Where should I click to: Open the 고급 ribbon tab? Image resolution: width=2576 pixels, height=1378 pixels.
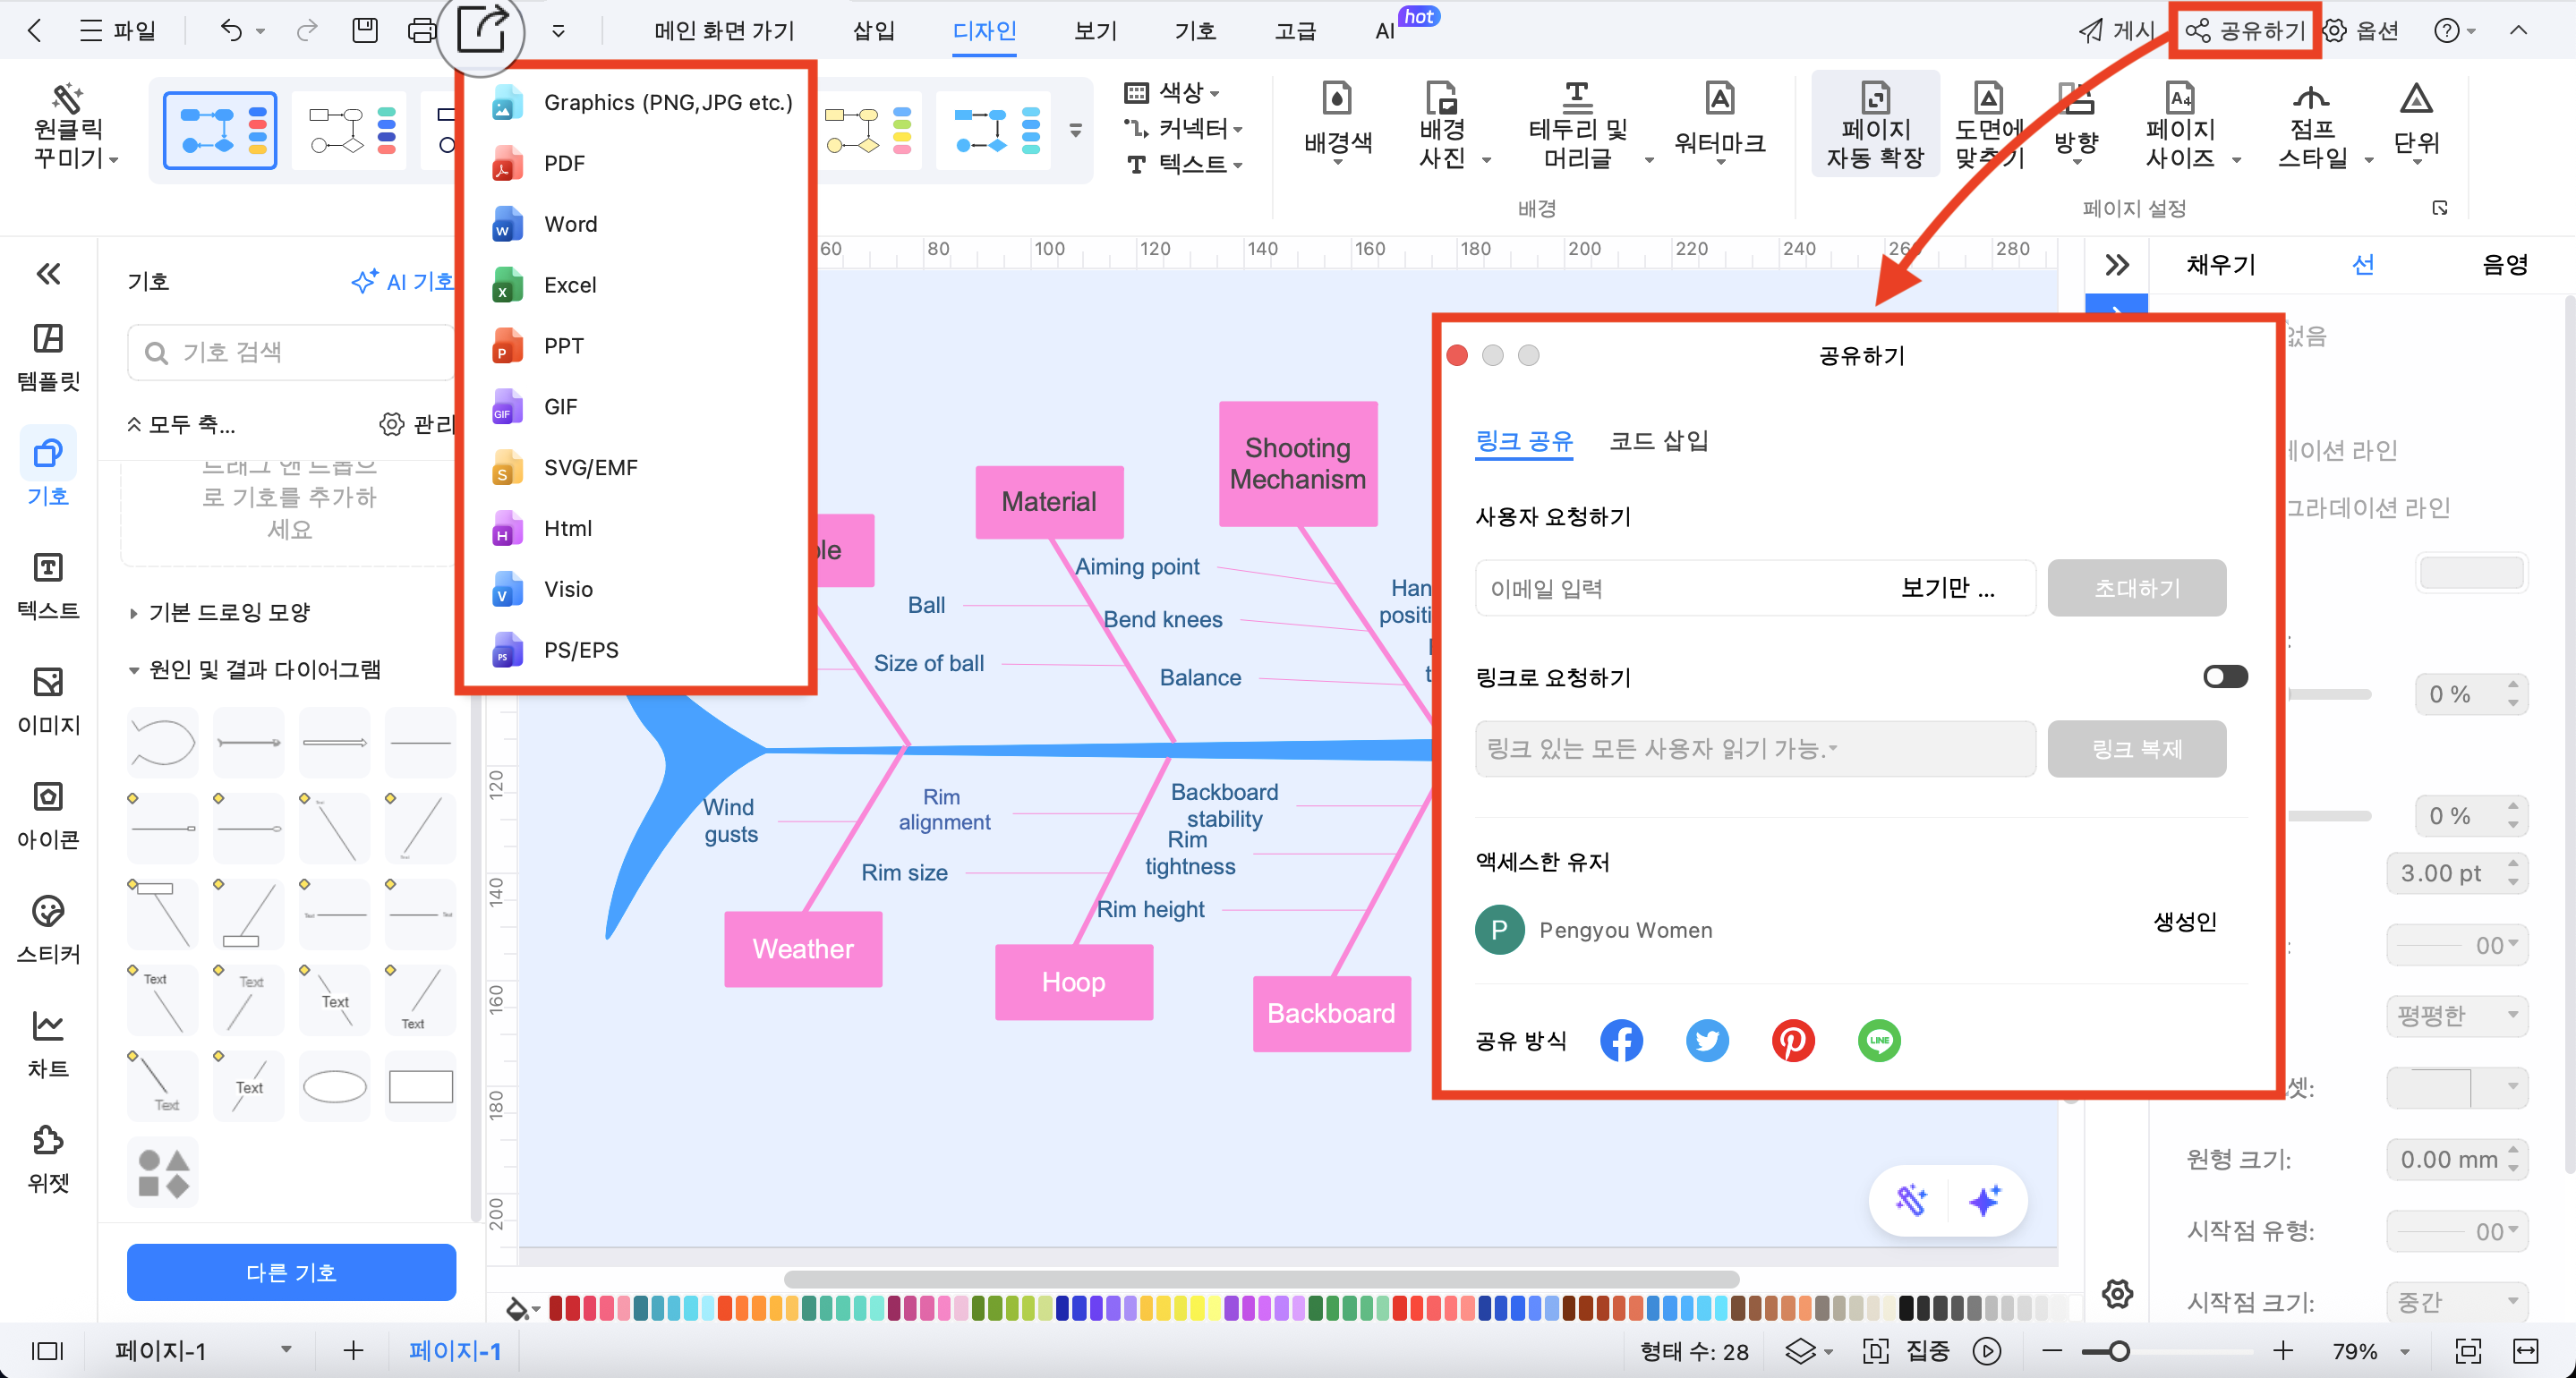click(x=1295, y=31)
